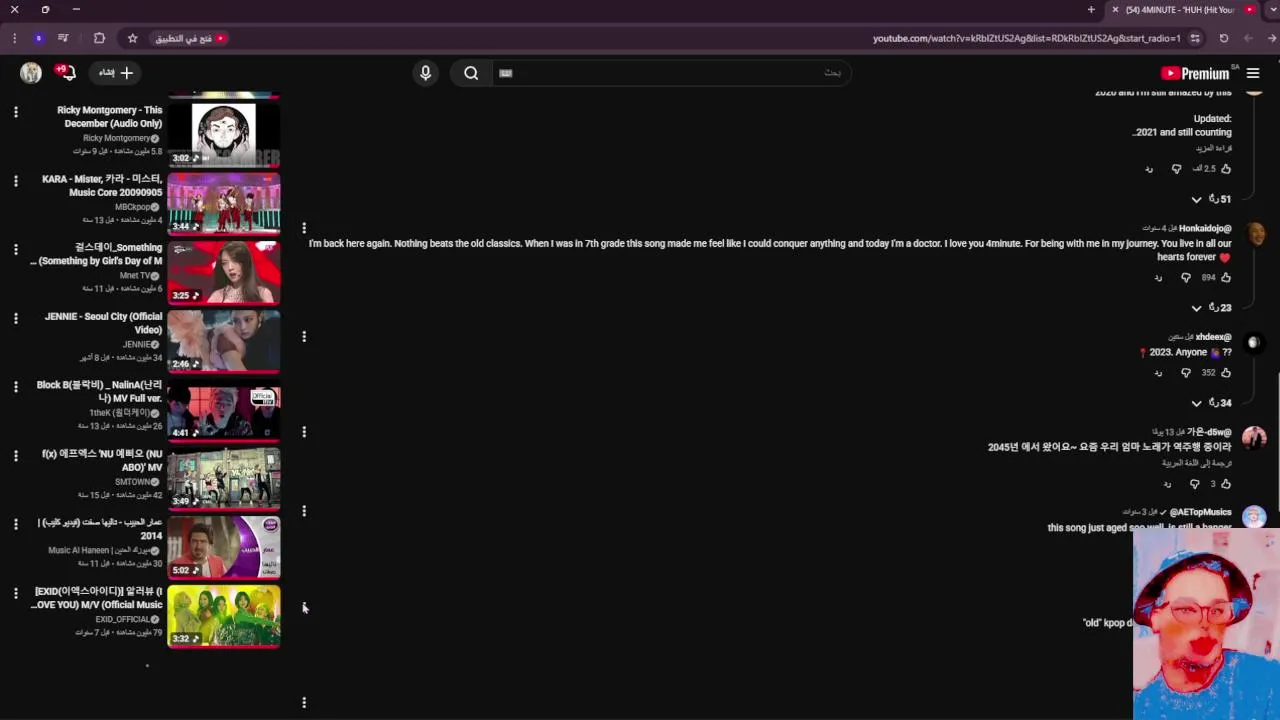Expand the 51 replies thread

[x=1211, y=199]
